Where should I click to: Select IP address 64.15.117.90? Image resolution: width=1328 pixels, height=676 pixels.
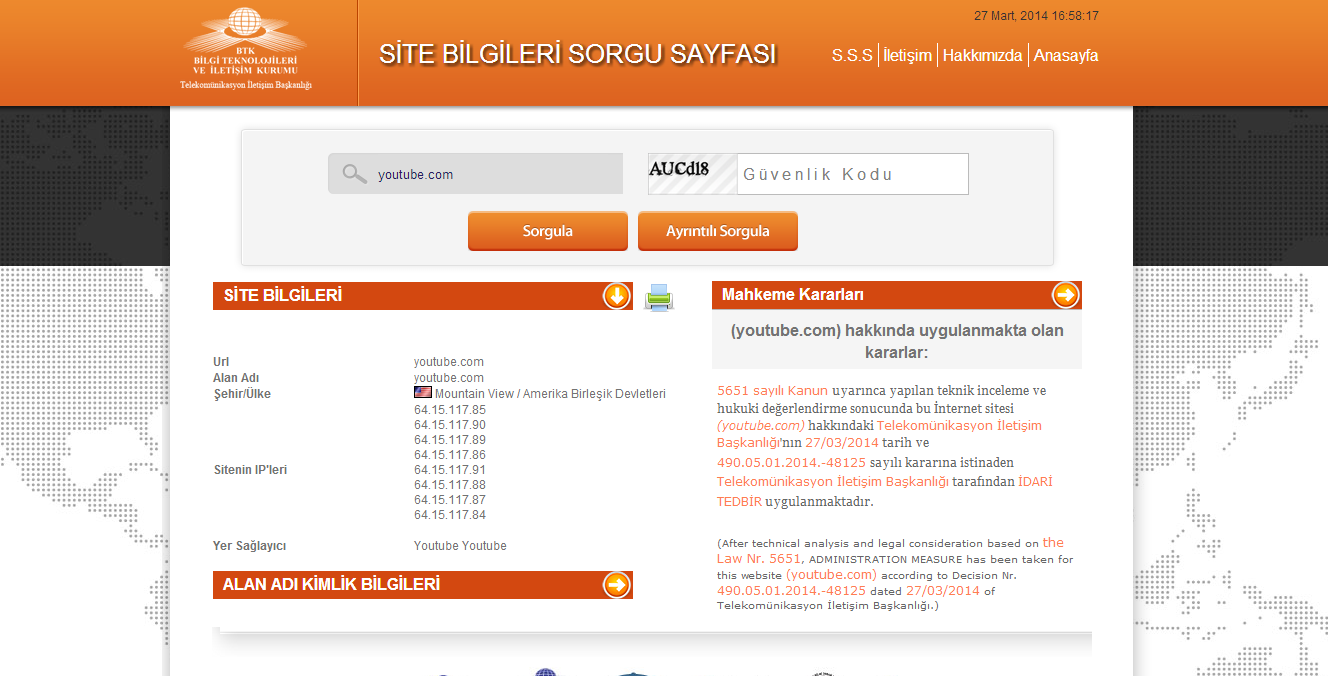[x=450, y=425]
